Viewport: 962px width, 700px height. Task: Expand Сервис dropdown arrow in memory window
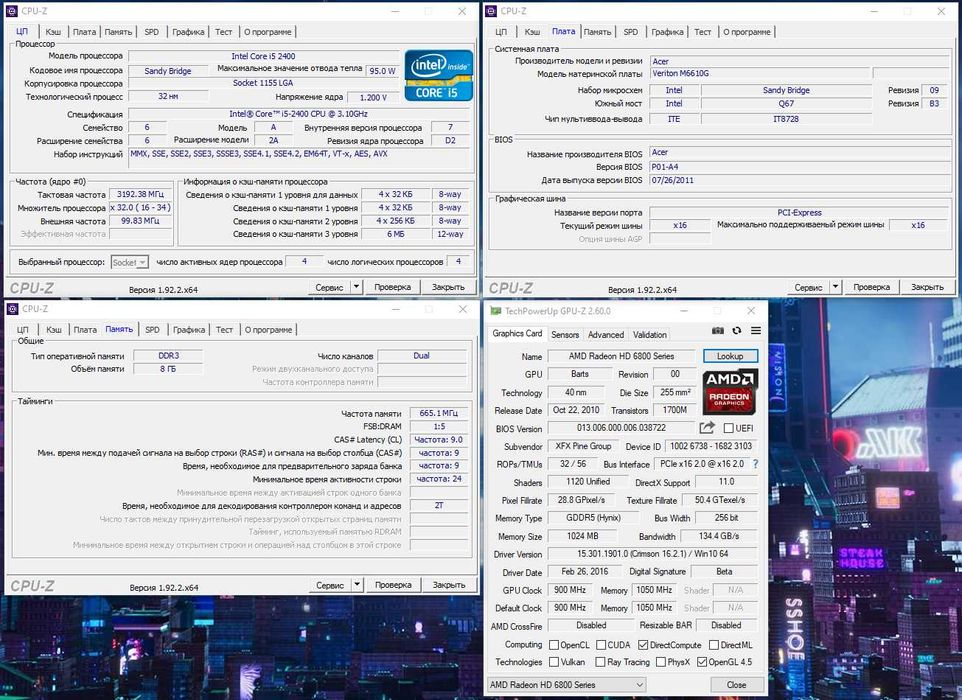point(356,585)
